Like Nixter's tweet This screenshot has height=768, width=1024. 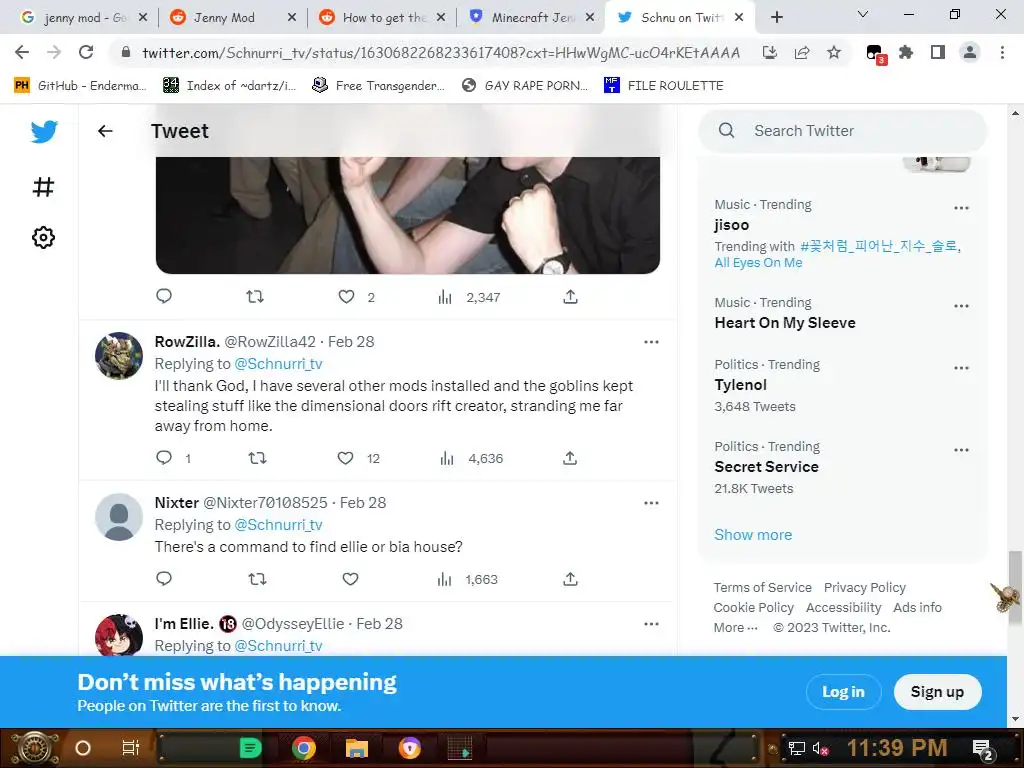351,579
